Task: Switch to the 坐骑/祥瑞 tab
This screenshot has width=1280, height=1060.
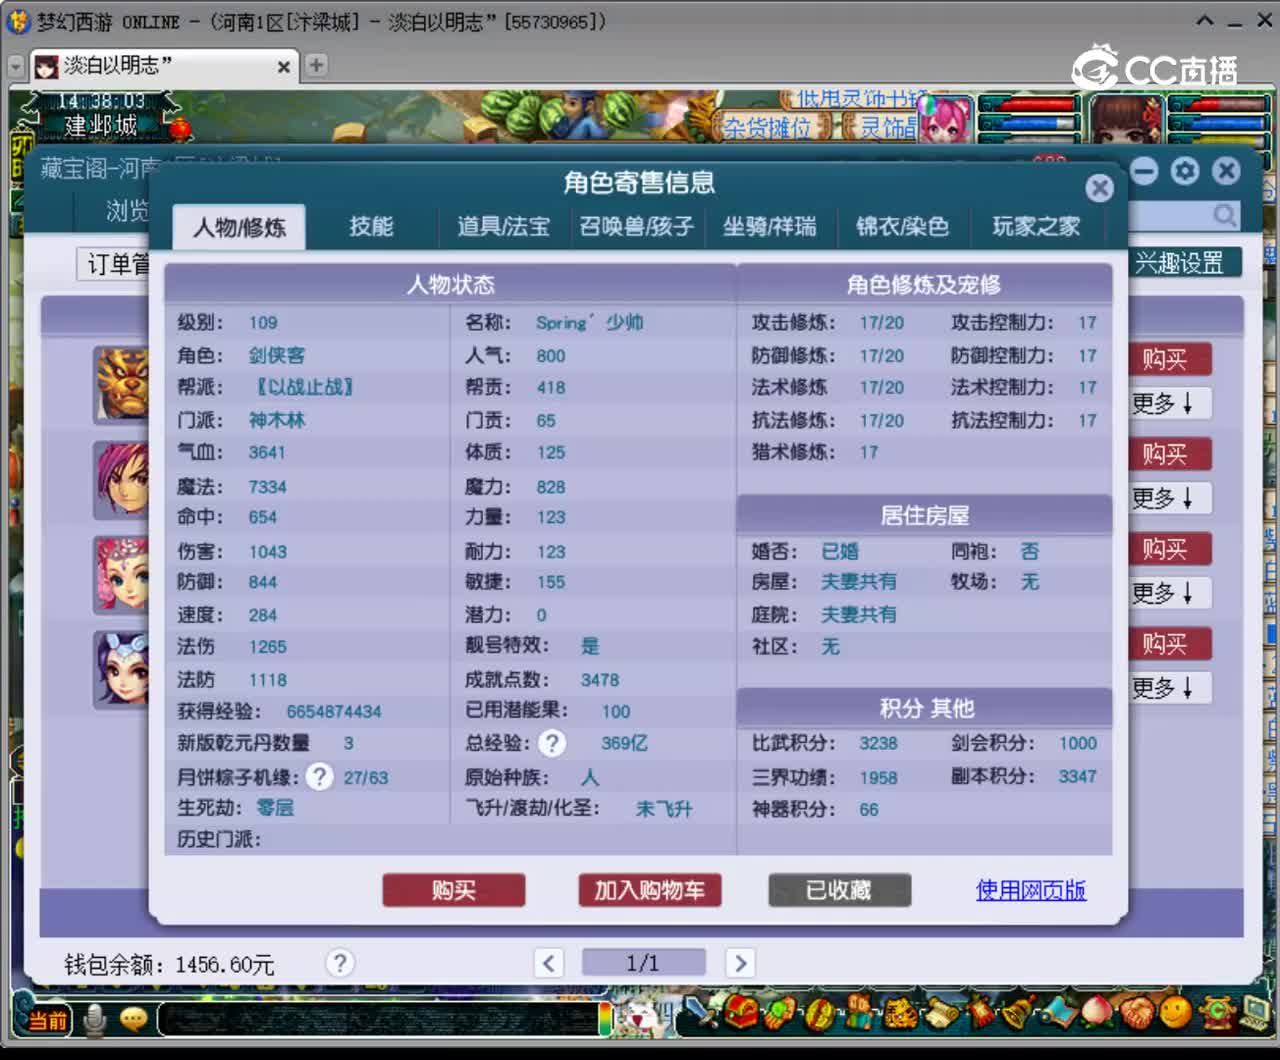Action: pos(770,227)
